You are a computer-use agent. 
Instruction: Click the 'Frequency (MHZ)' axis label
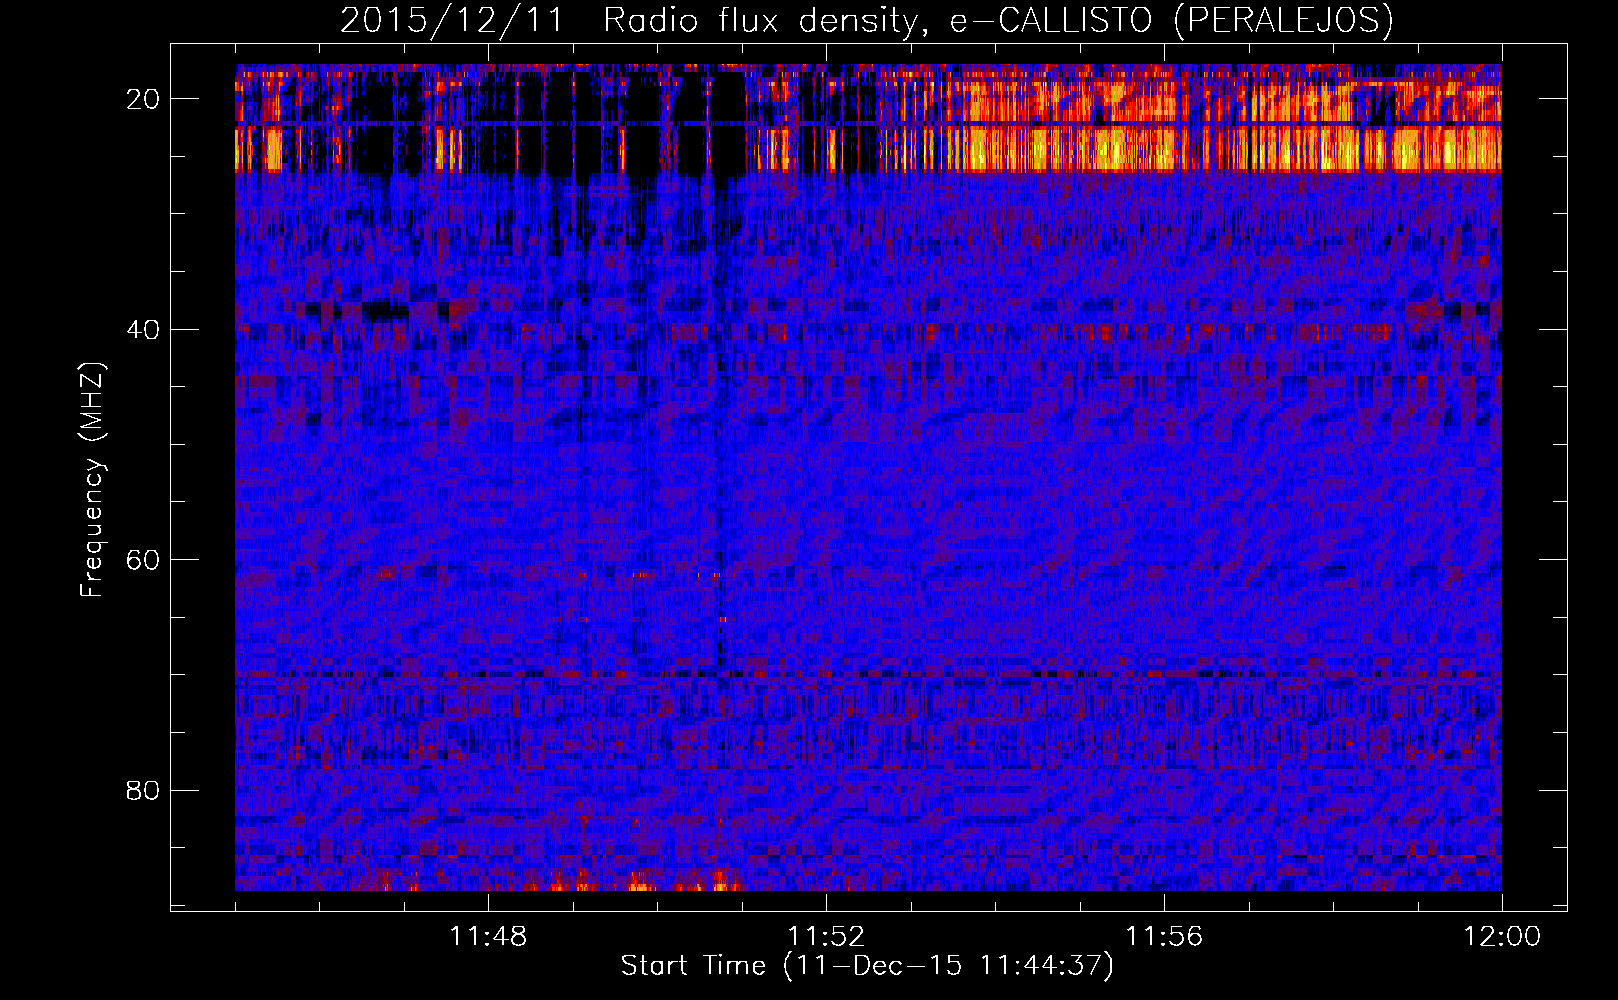click(92, 480)
